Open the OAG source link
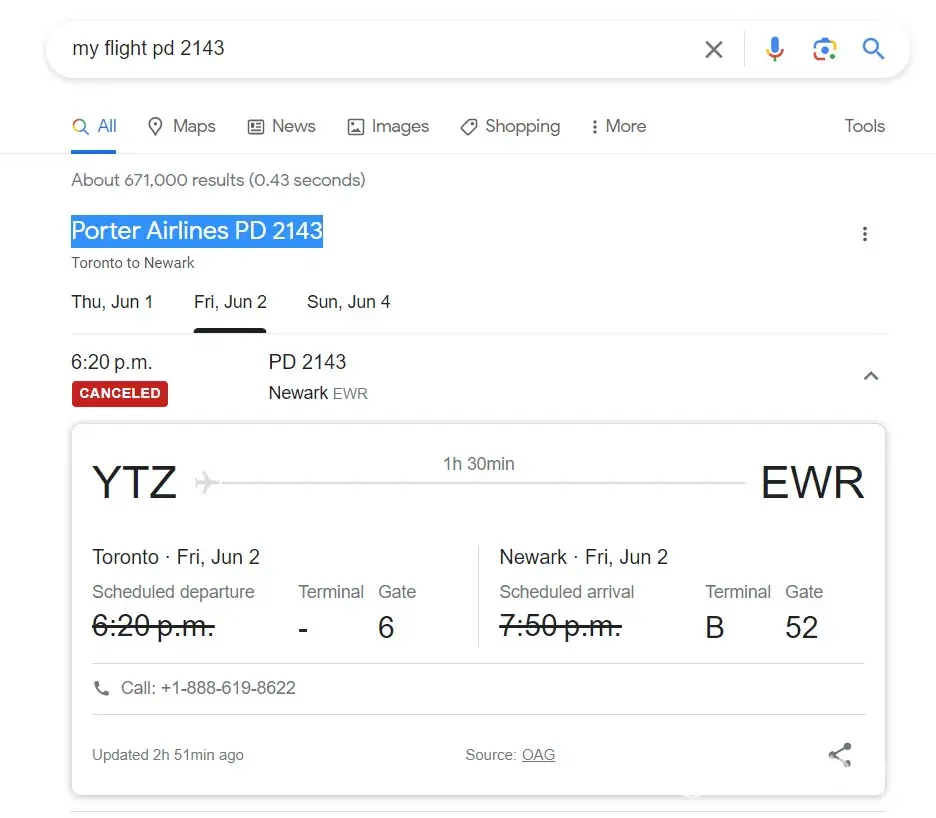 click(x=538, y=755)
